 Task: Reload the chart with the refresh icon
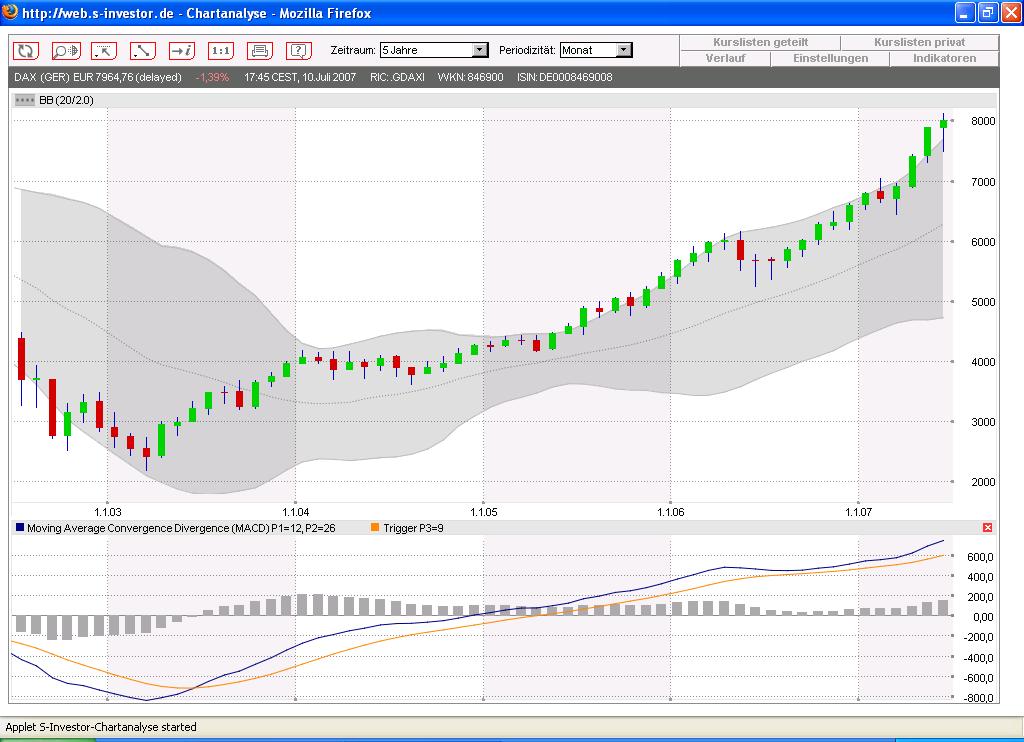point(25,50)
